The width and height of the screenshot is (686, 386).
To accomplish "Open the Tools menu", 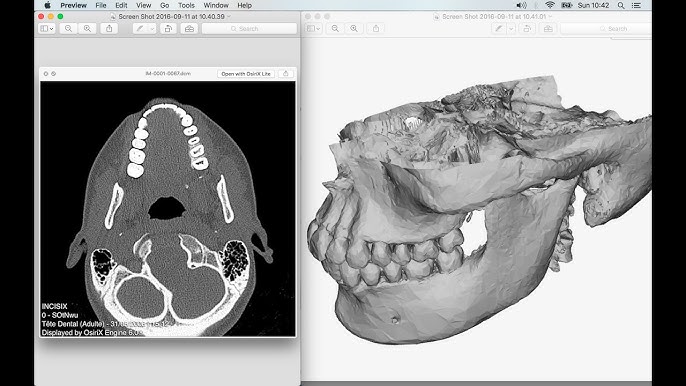I will pos(186,5).
